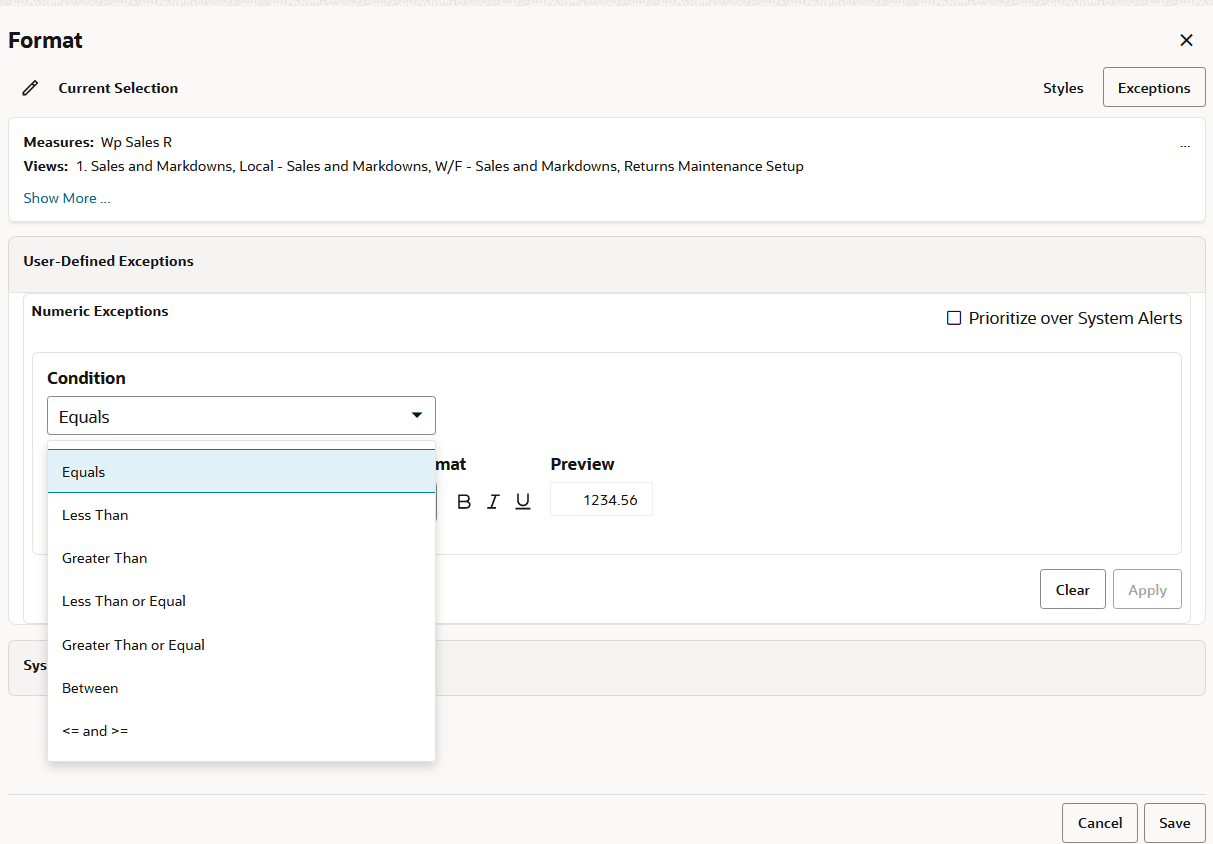
Task: Switch to the Styles tab
Action: [x=1063, y=87]
